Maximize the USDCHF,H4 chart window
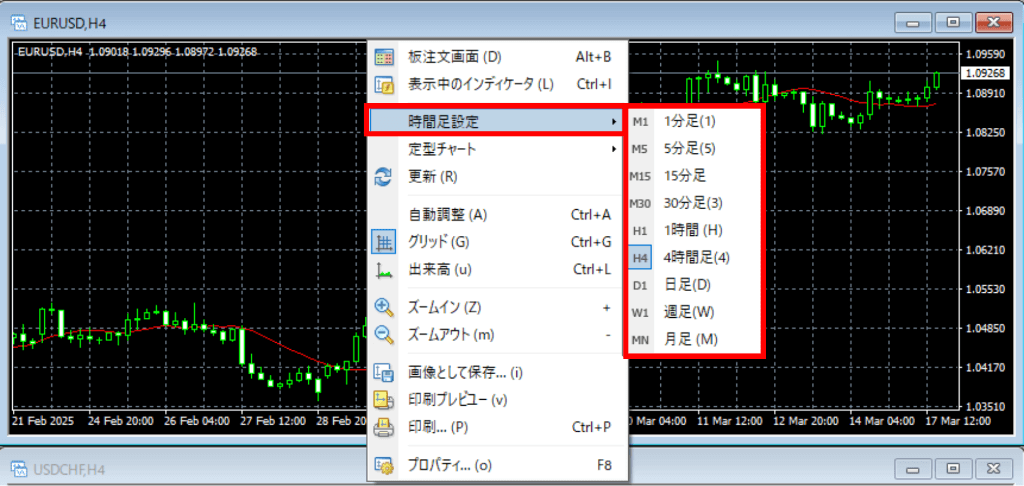This screenshot has height=486, width=1024. click(953, 468)
